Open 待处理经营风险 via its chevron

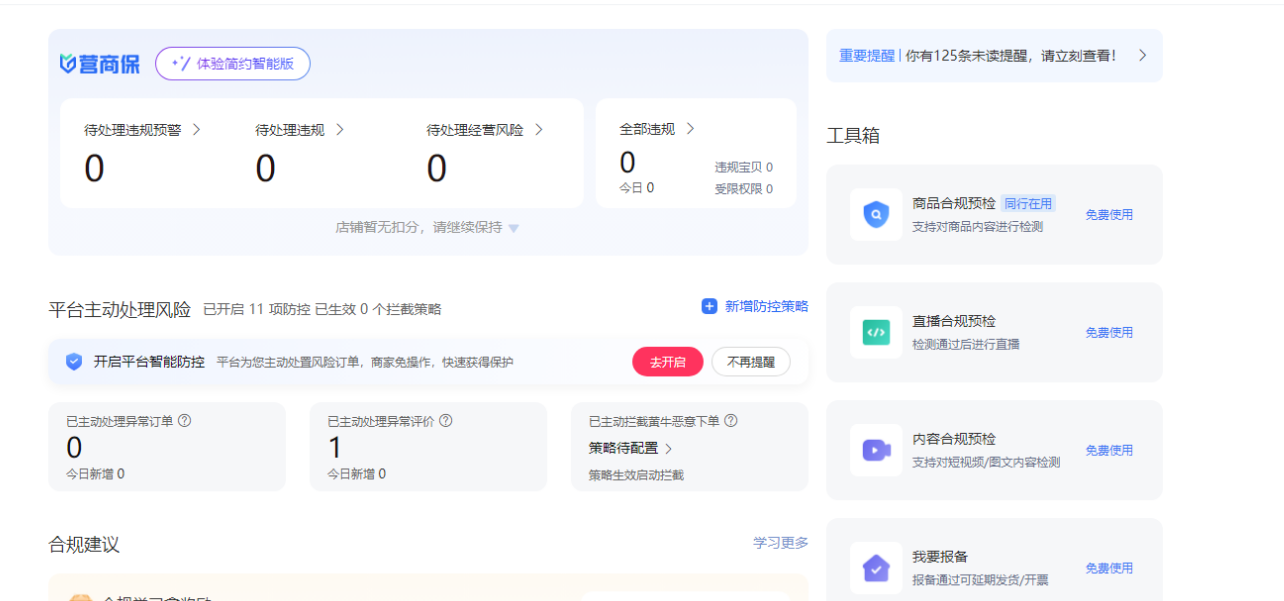(x=538, y=129)
